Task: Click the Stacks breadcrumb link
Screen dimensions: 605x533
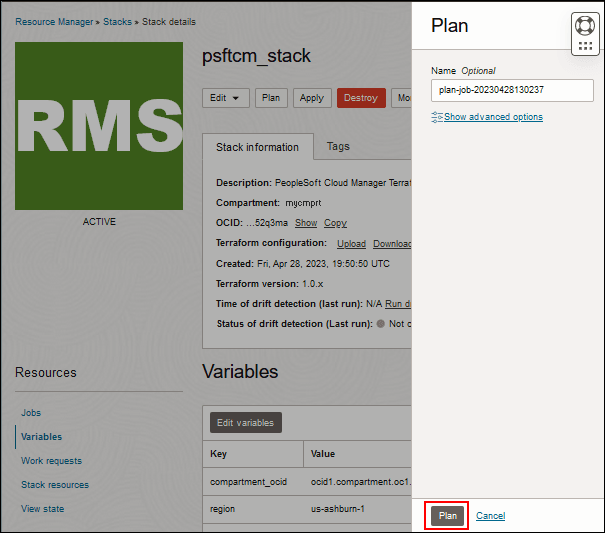Action: click(117, 22)
